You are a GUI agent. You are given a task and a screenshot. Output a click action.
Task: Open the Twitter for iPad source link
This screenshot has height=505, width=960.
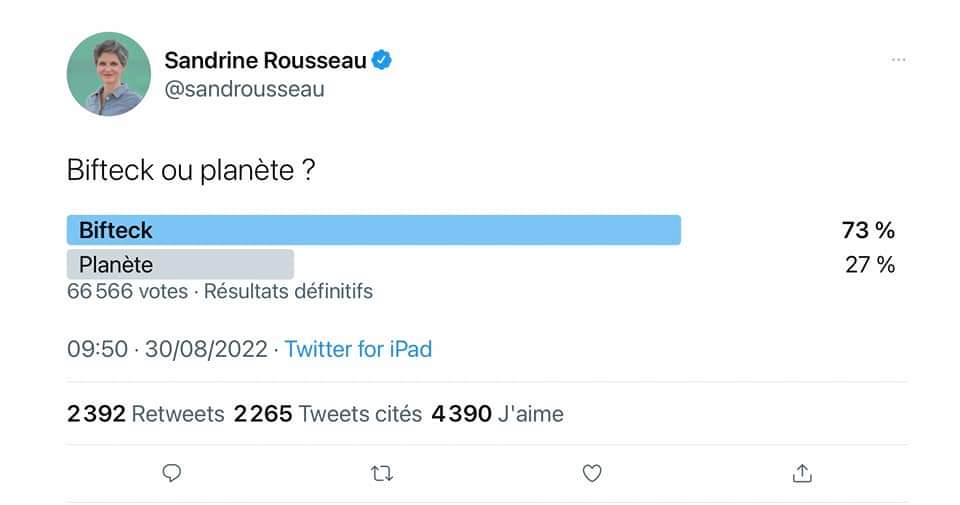[x=358, y=349]
